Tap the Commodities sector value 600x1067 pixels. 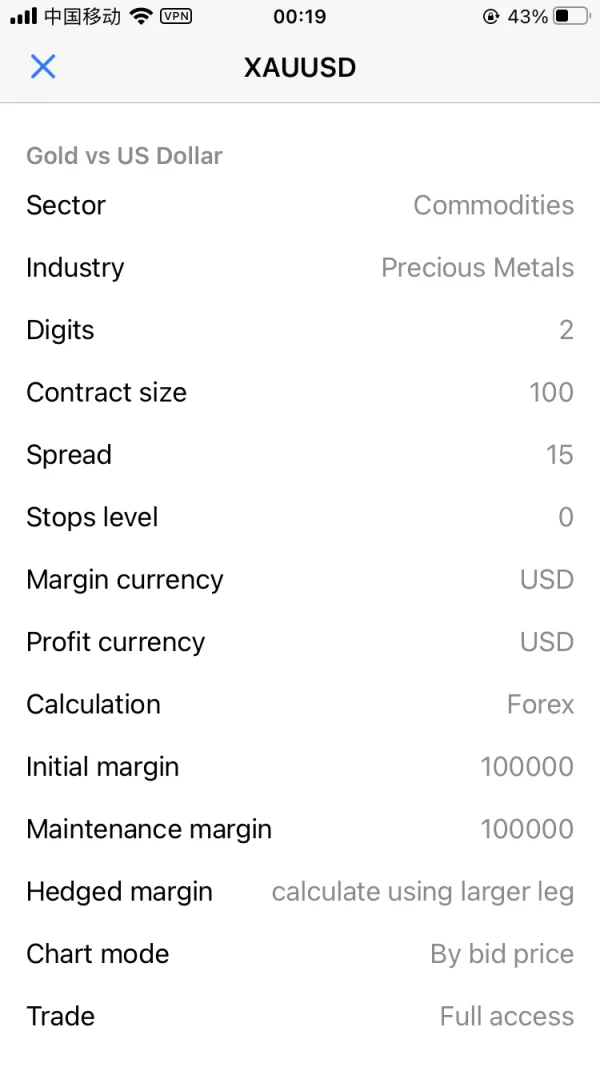493,205
